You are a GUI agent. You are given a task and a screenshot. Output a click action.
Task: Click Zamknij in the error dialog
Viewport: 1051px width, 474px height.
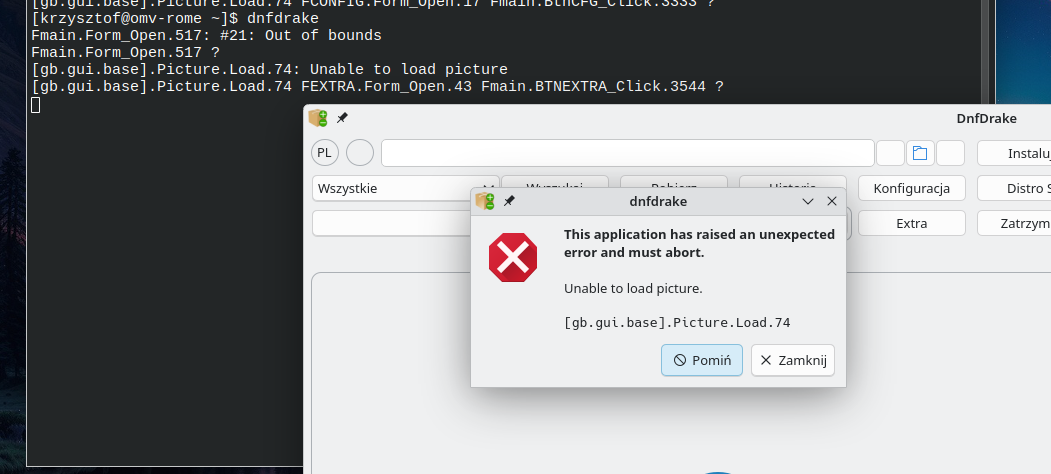(792, 360)
